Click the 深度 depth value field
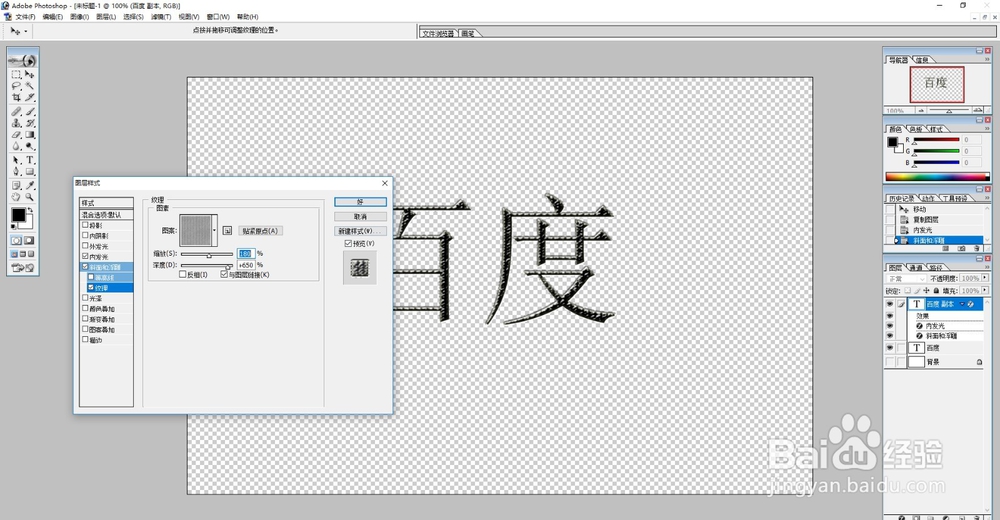The image size is (1000, 520). (246, 265)
